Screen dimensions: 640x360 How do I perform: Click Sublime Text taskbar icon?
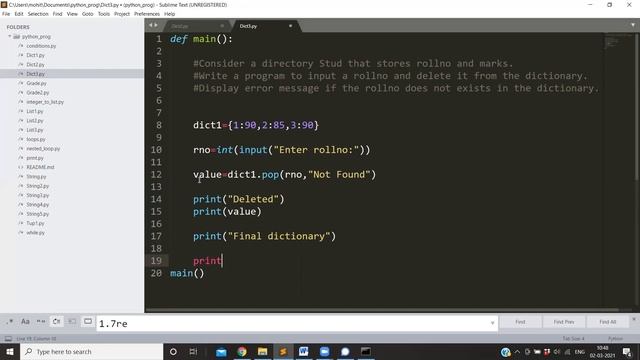(x=283, y=351)
